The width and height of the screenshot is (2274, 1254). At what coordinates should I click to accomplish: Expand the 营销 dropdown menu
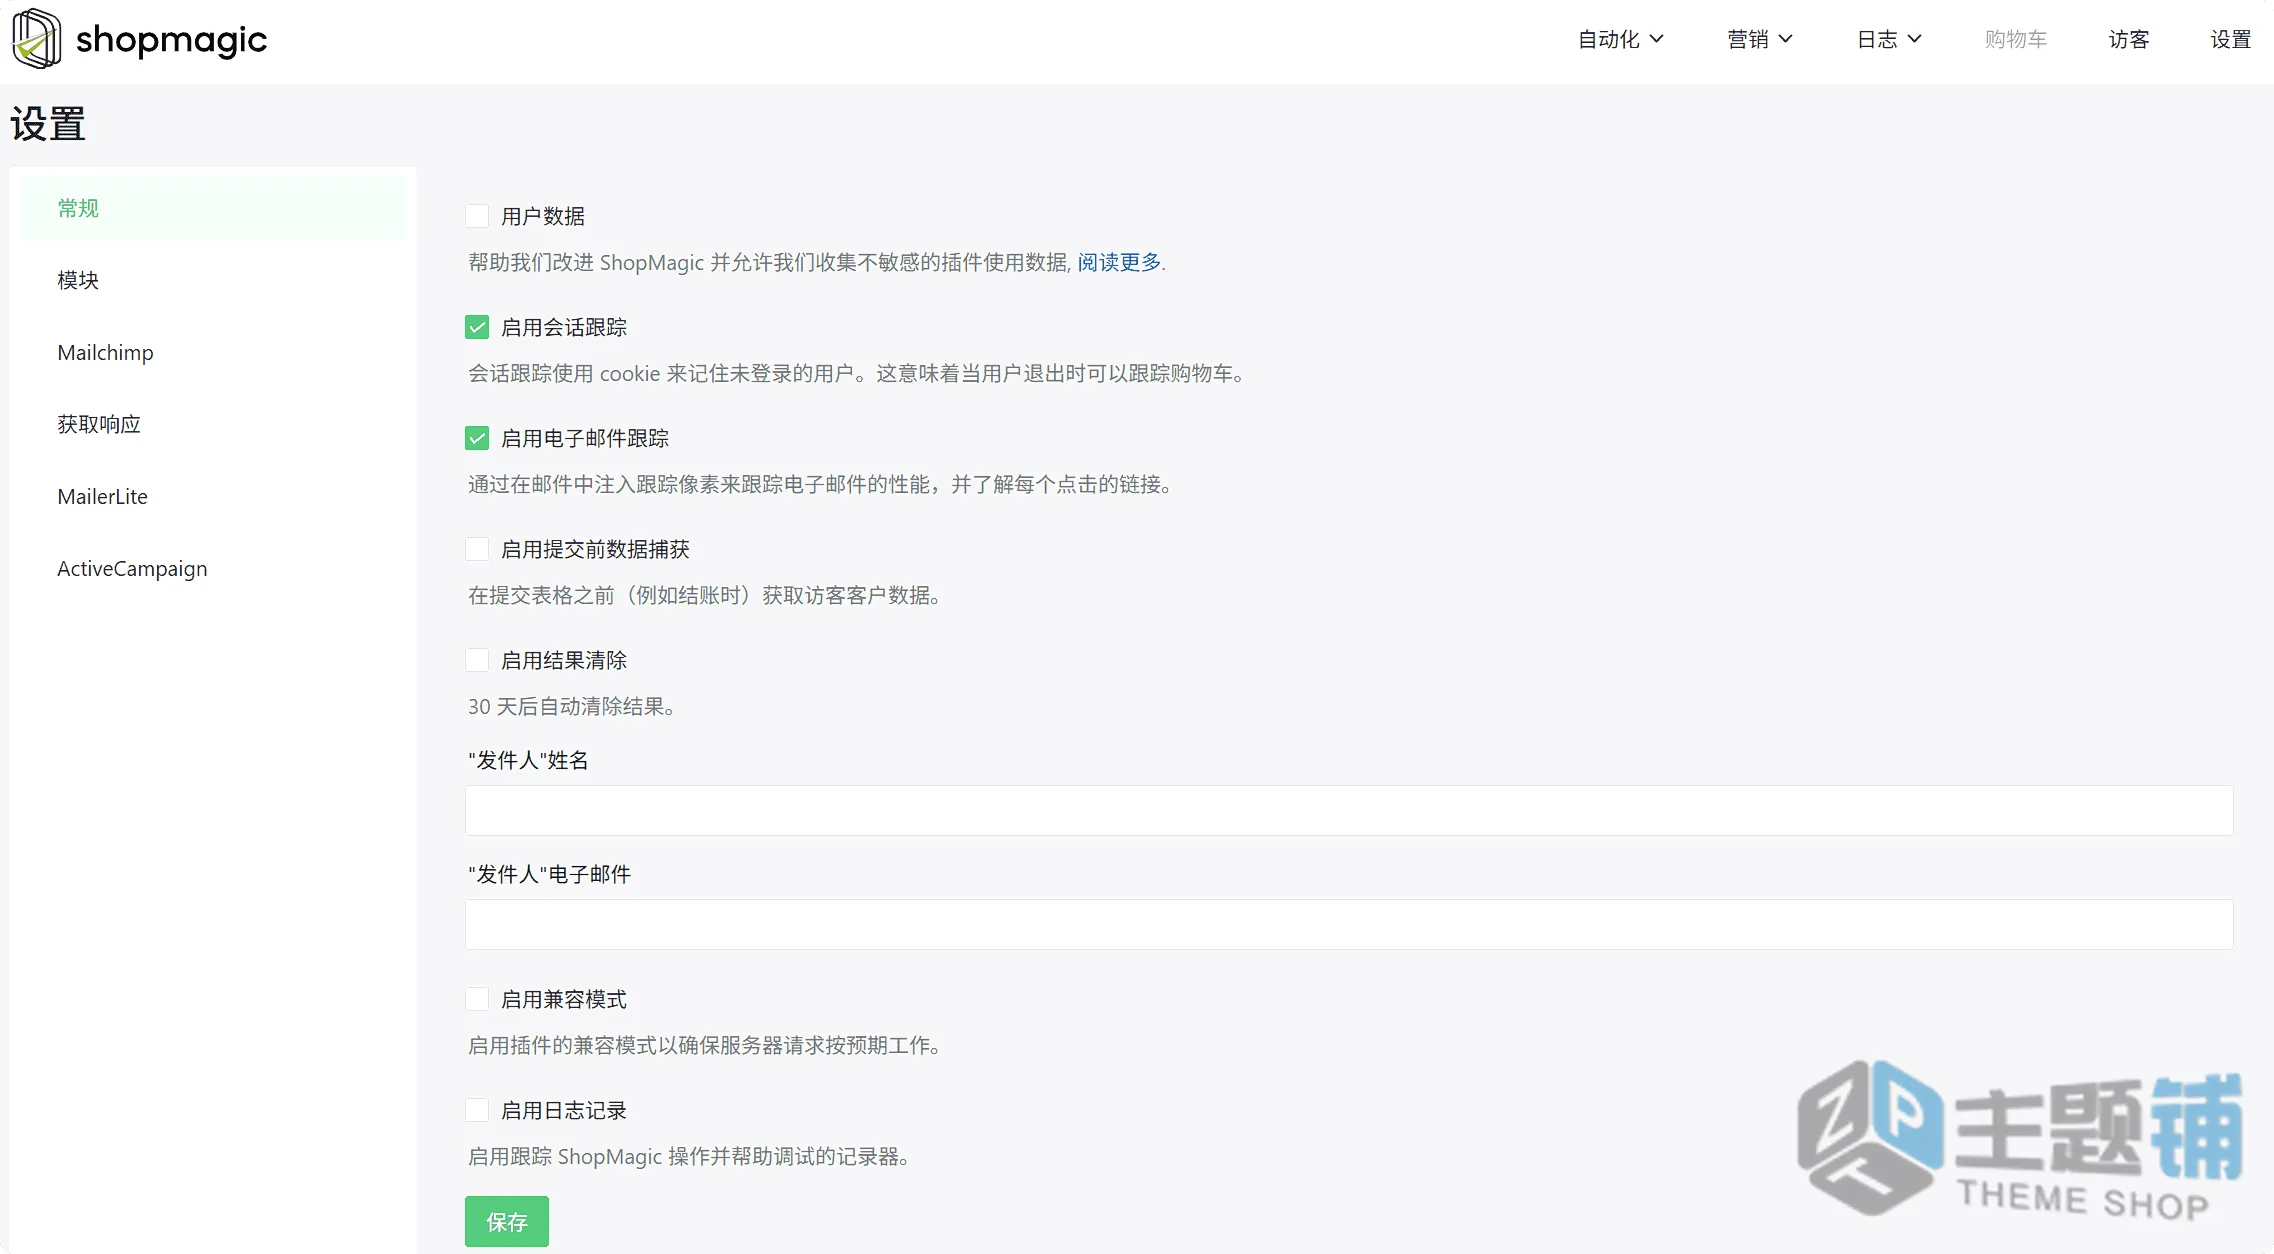coord(1759,39)
